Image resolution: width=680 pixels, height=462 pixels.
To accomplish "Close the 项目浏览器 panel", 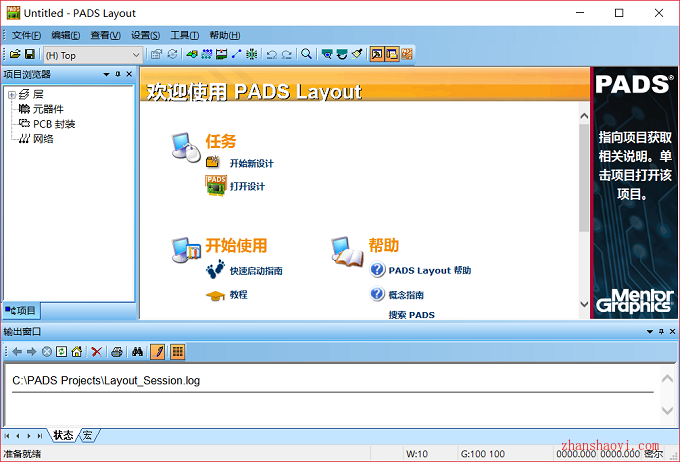I will (x=129, y=75).
